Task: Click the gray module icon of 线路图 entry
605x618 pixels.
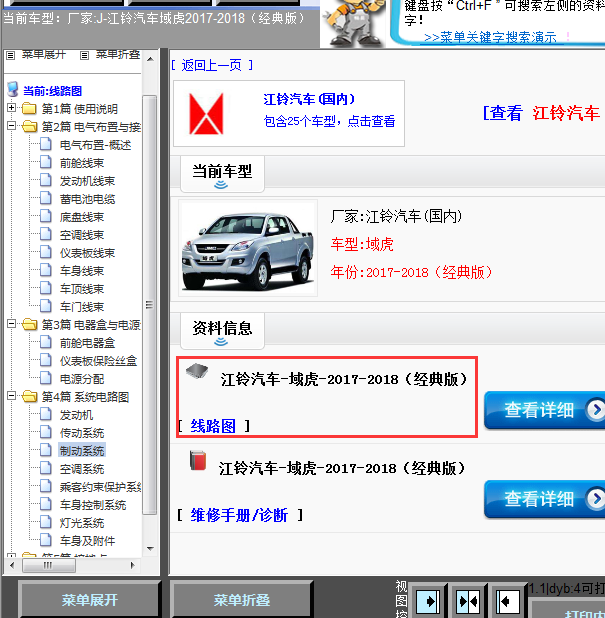Action: [x=197, y=371]
